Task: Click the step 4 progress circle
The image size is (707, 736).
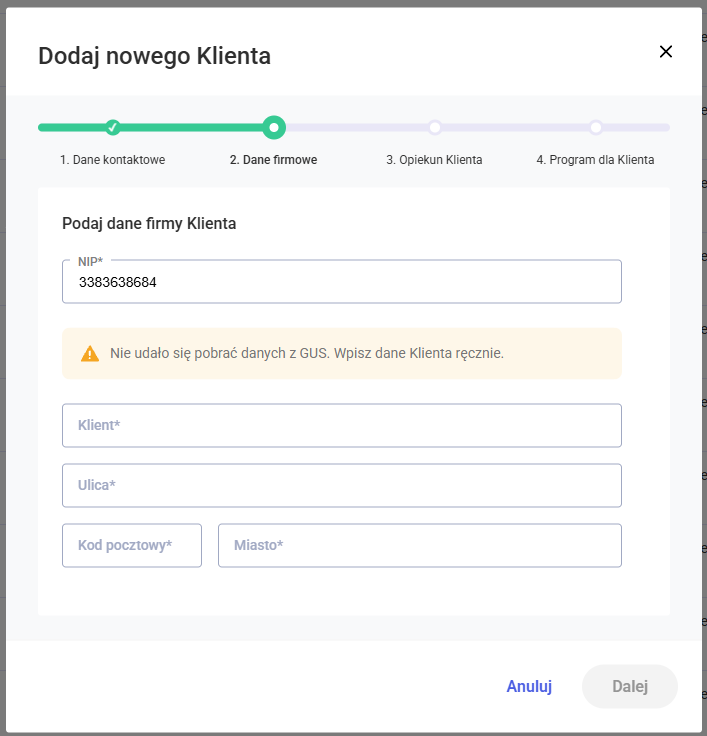Action: point(596,127)
